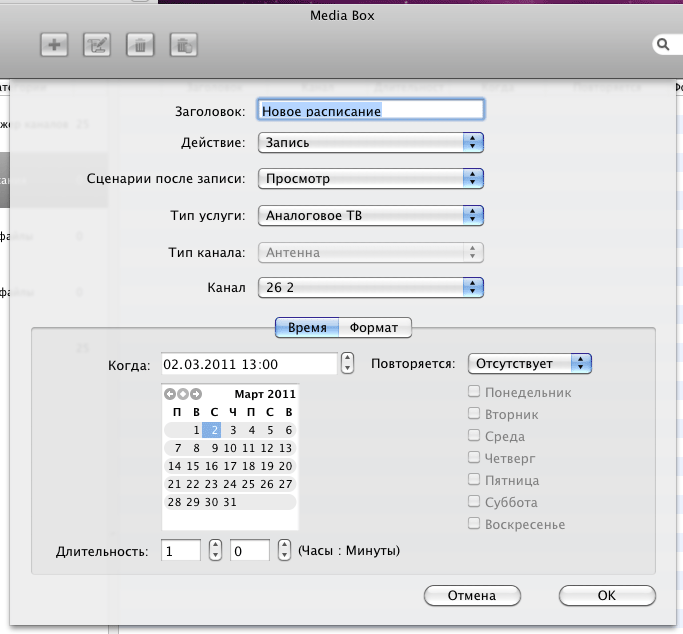Click the add schedule plus icon

point(54,45)
